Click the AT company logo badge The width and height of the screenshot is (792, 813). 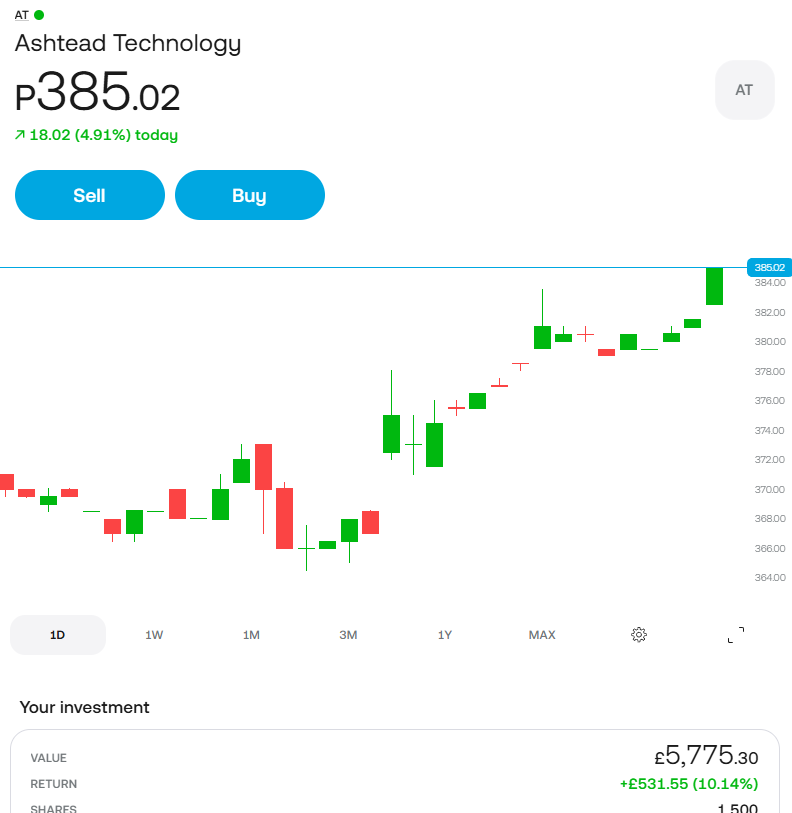[x=744, y=90]
